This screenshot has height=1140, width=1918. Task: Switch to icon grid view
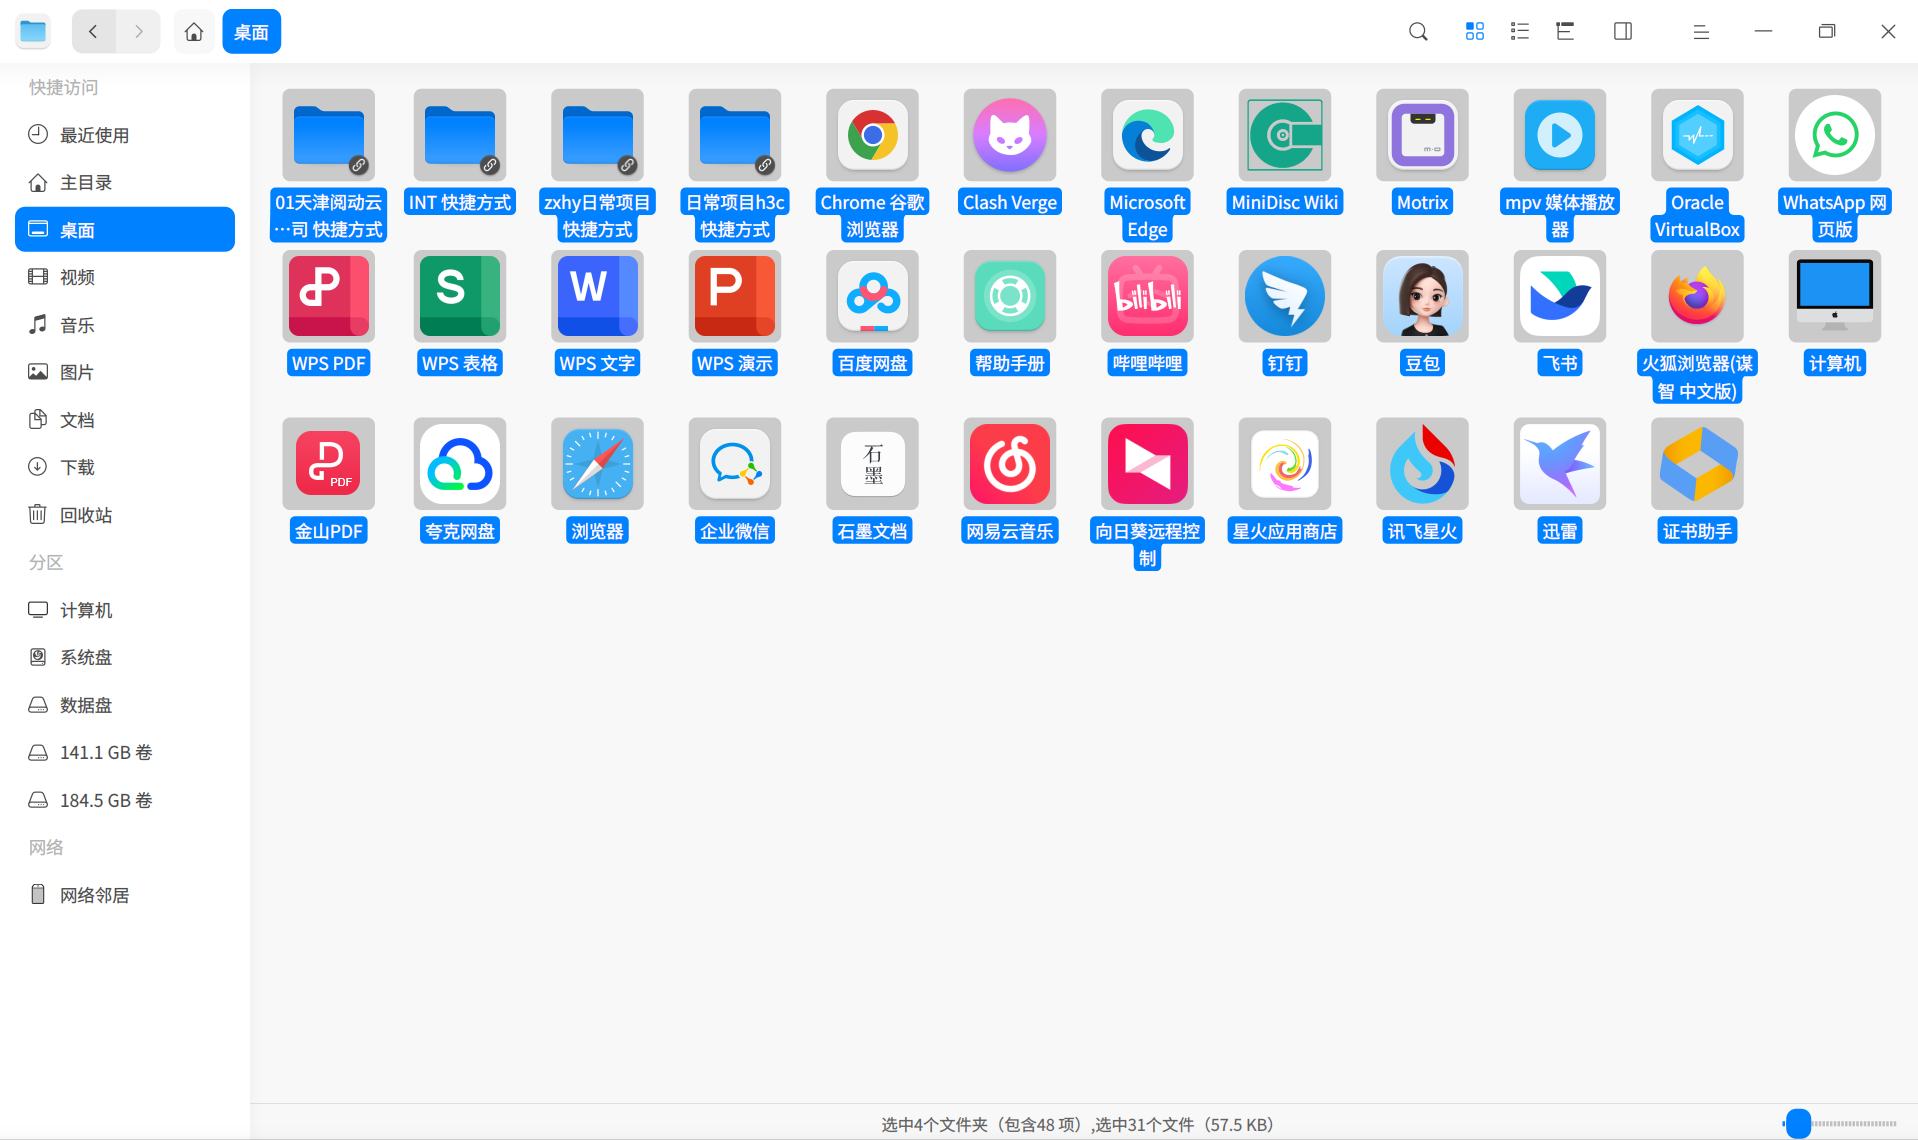[x=1474, y=32]
